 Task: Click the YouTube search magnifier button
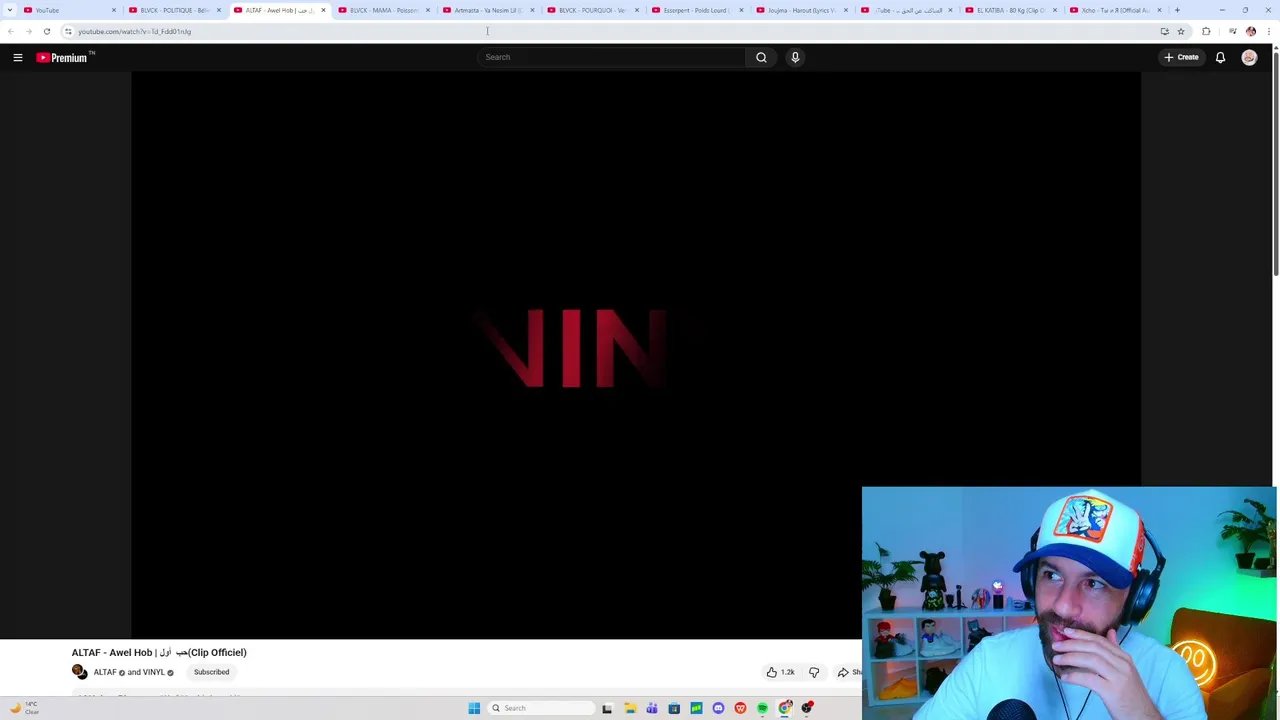click(x=761, y=58)
